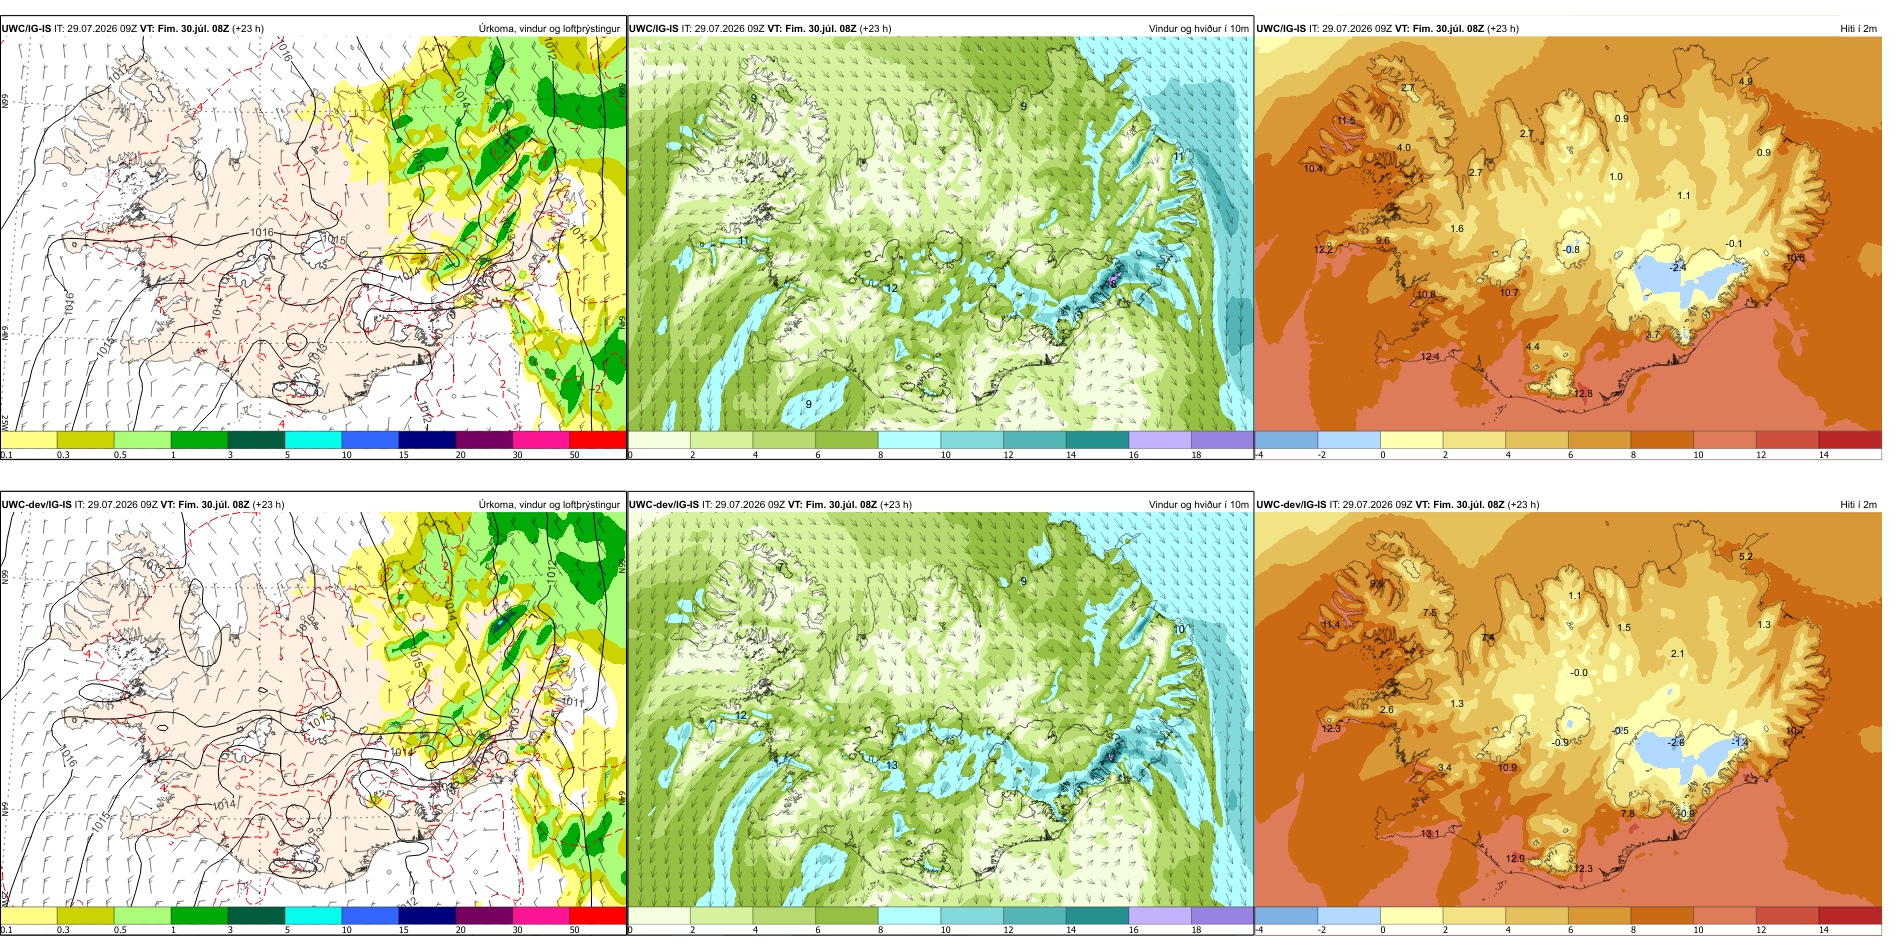Click the 4.9 value in top temperature map

click(x=1746, y=81)
